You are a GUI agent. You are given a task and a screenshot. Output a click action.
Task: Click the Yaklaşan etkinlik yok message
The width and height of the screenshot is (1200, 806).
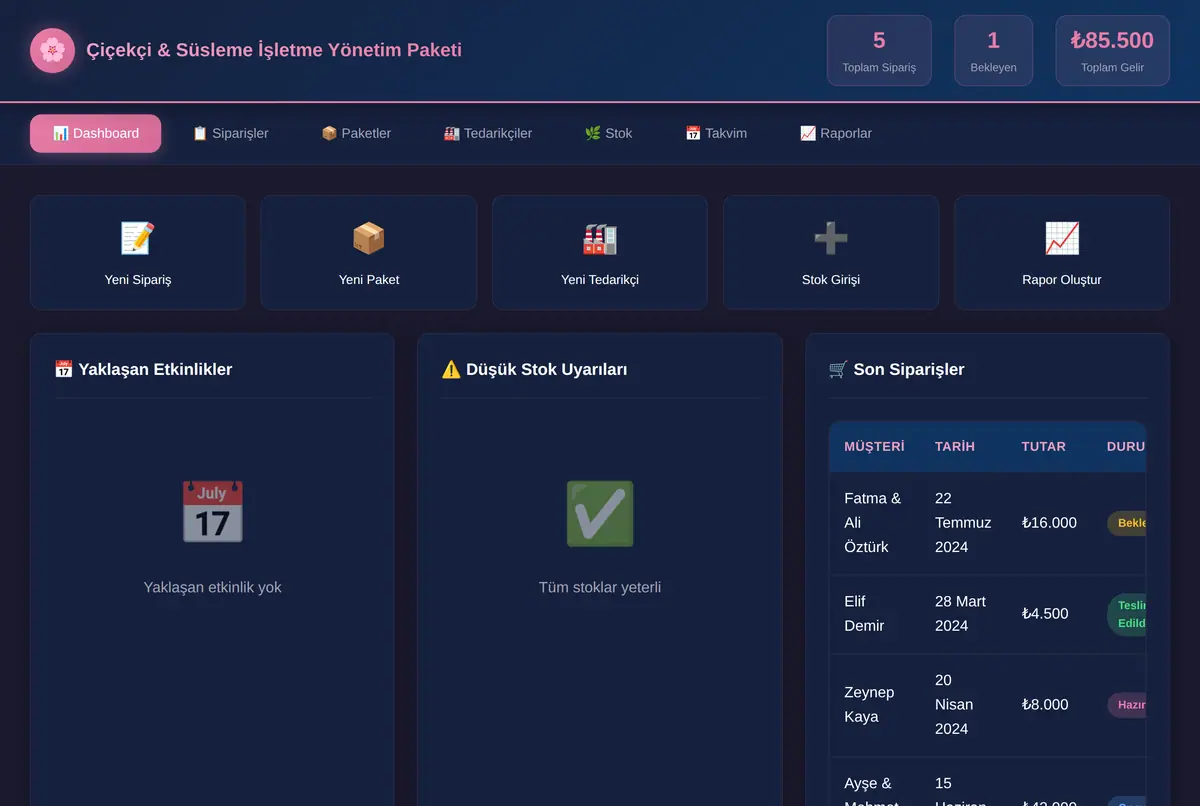click(x=212, y=587)
